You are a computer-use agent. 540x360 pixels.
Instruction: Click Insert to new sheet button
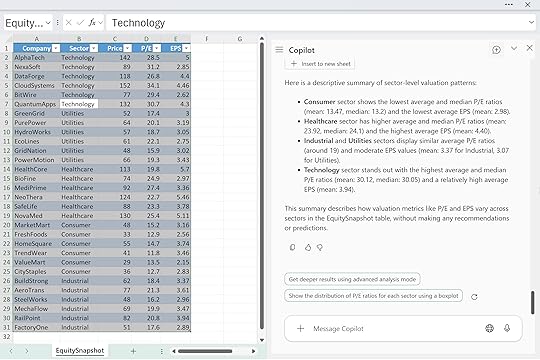click(x=320, y=64)
